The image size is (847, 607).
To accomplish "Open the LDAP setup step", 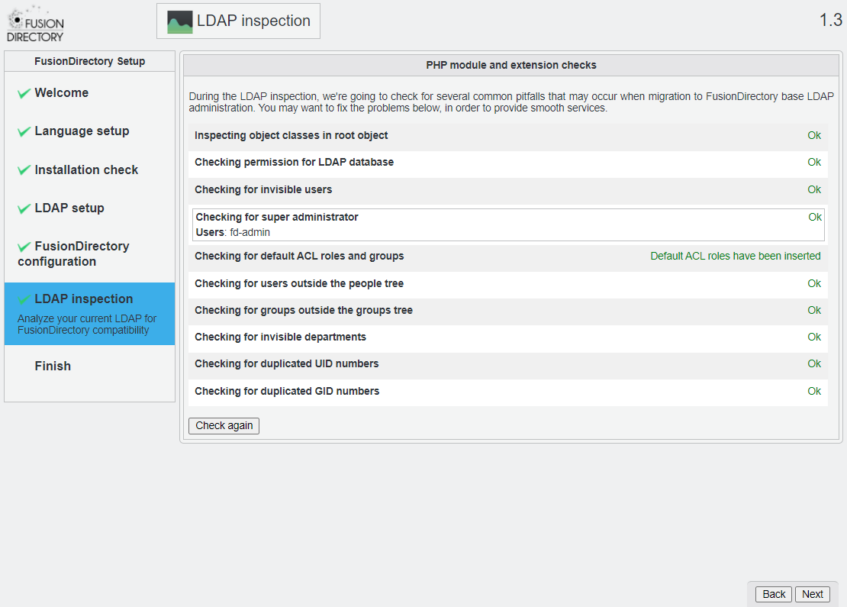I will click(69, 208).
